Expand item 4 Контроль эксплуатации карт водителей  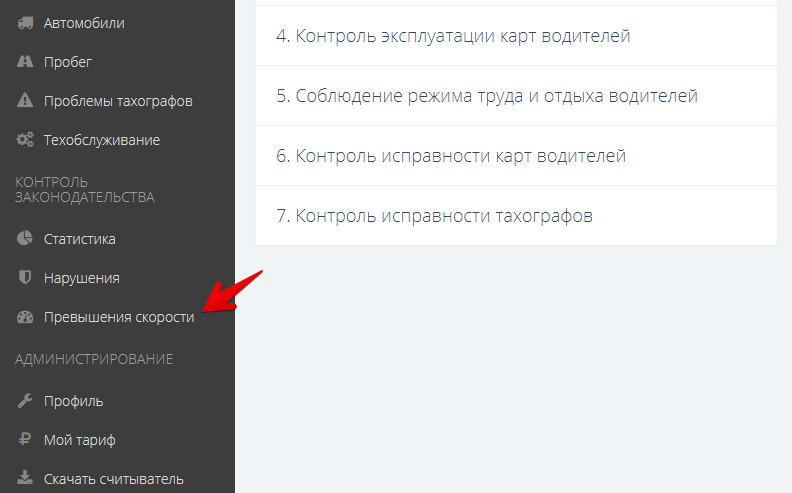click(453, 36)
